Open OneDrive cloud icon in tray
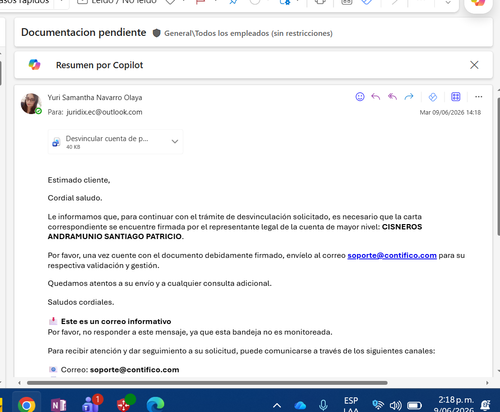Screen dimensions: 500x412 [300, 405]
